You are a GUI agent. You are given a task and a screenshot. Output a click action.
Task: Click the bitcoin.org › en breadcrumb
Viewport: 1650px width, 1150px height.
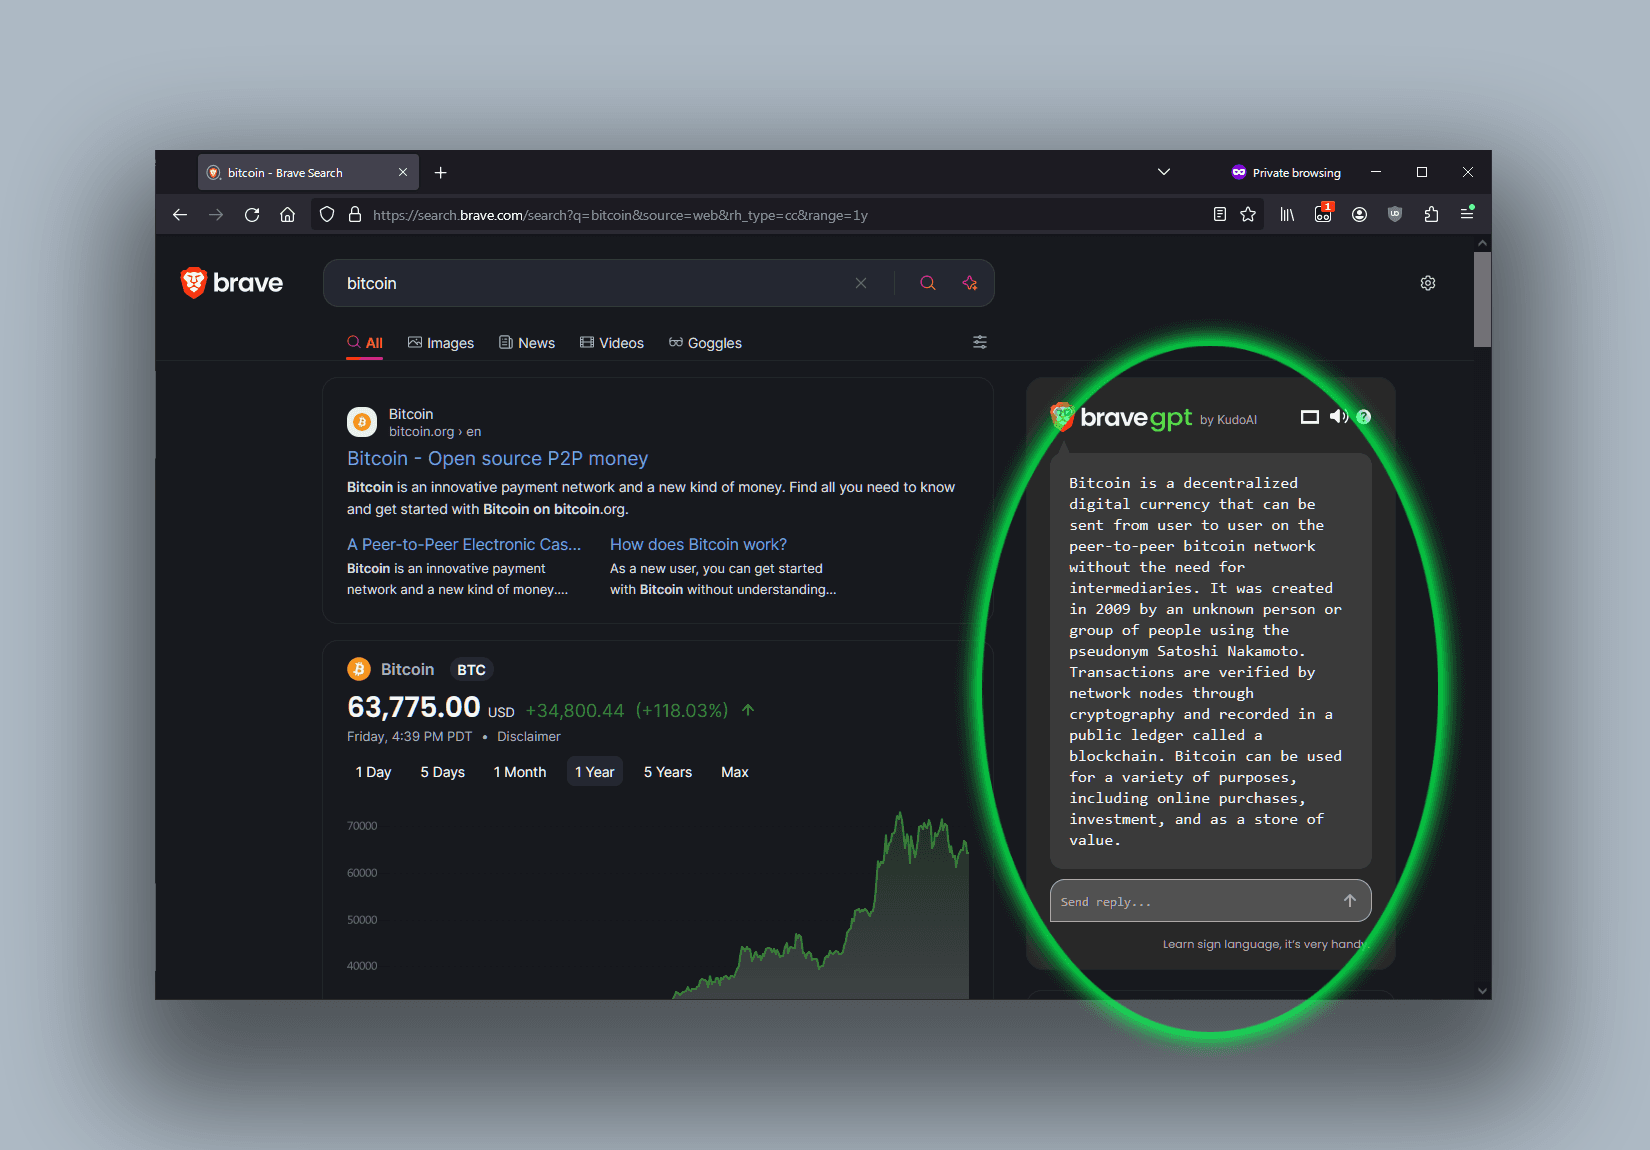(x=435, y=432)
